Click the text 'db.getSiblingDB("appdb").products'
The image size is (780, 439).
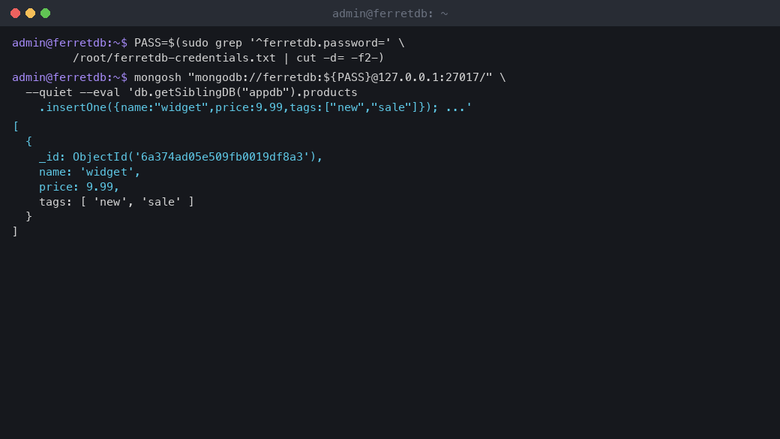[x=246, y=92]
